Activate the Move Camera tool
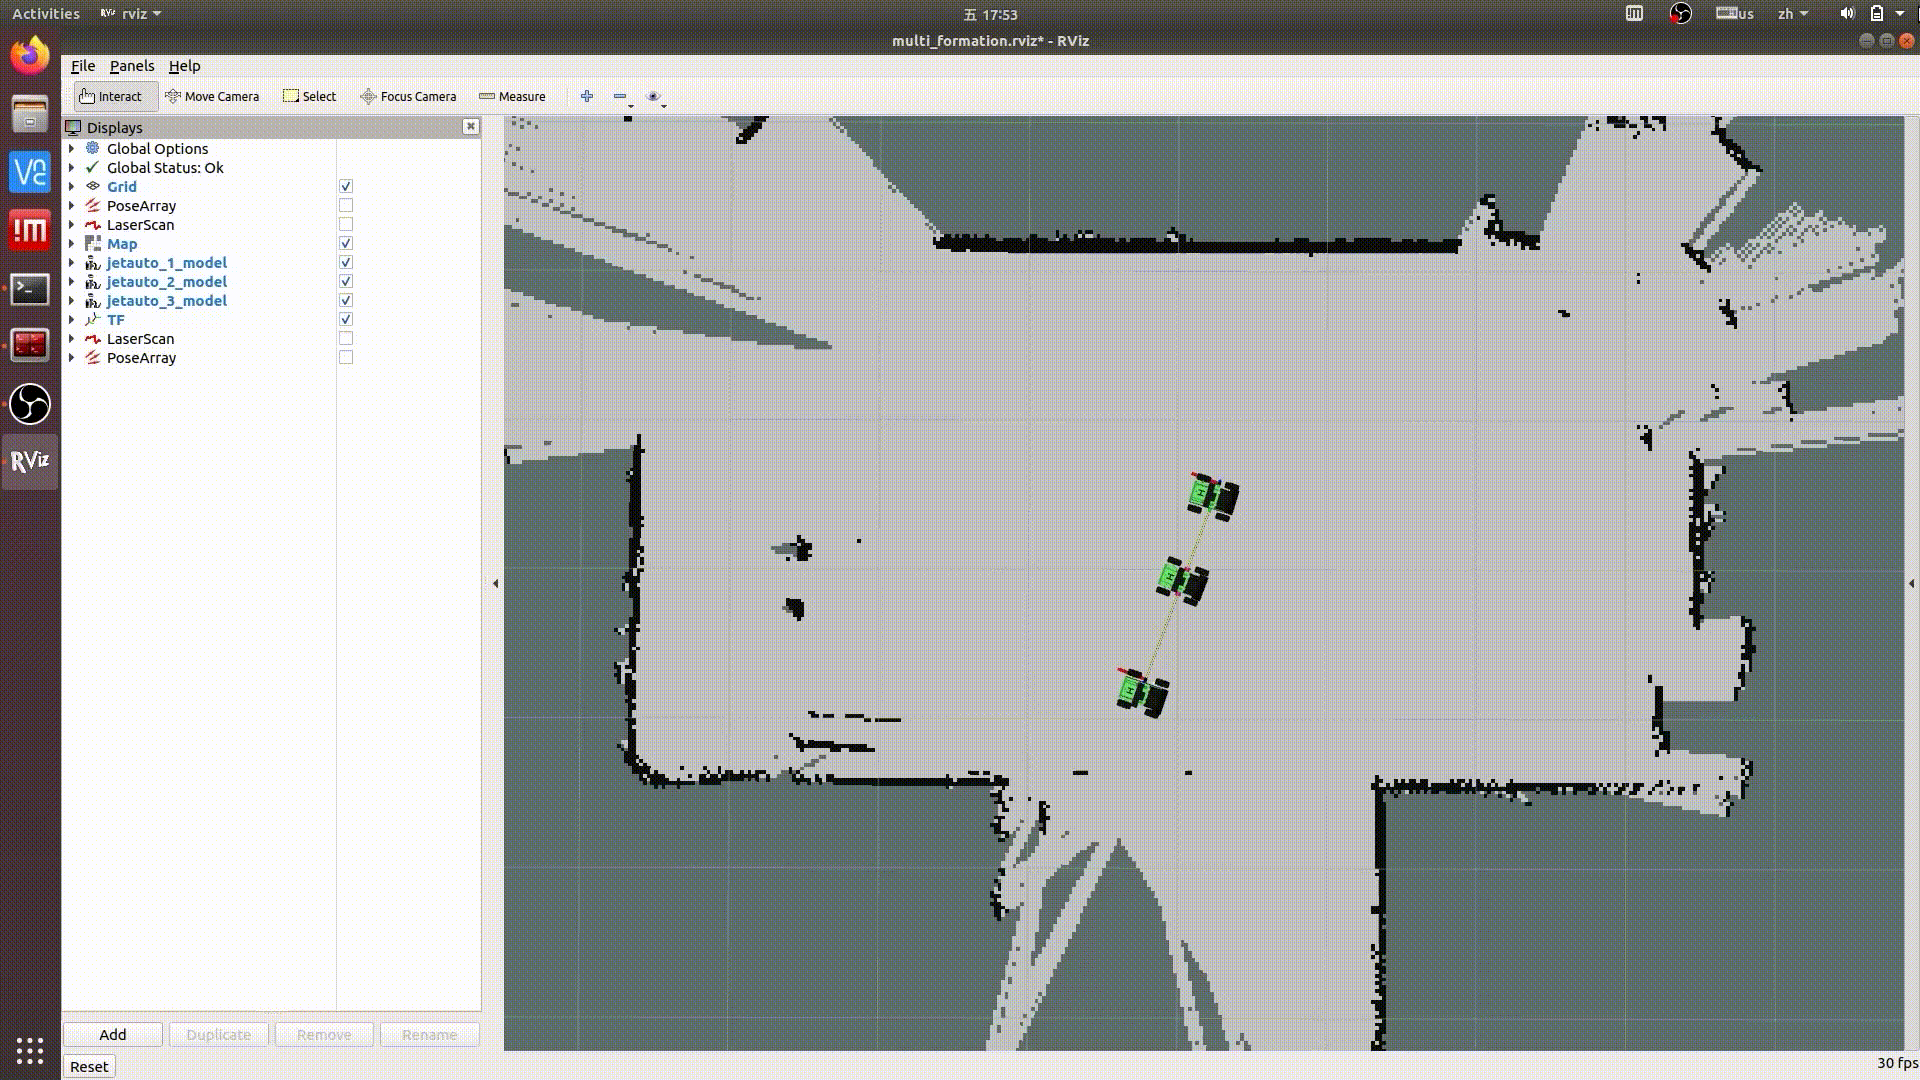This screenshot has height=1080, width=1920. pos(212,96)
